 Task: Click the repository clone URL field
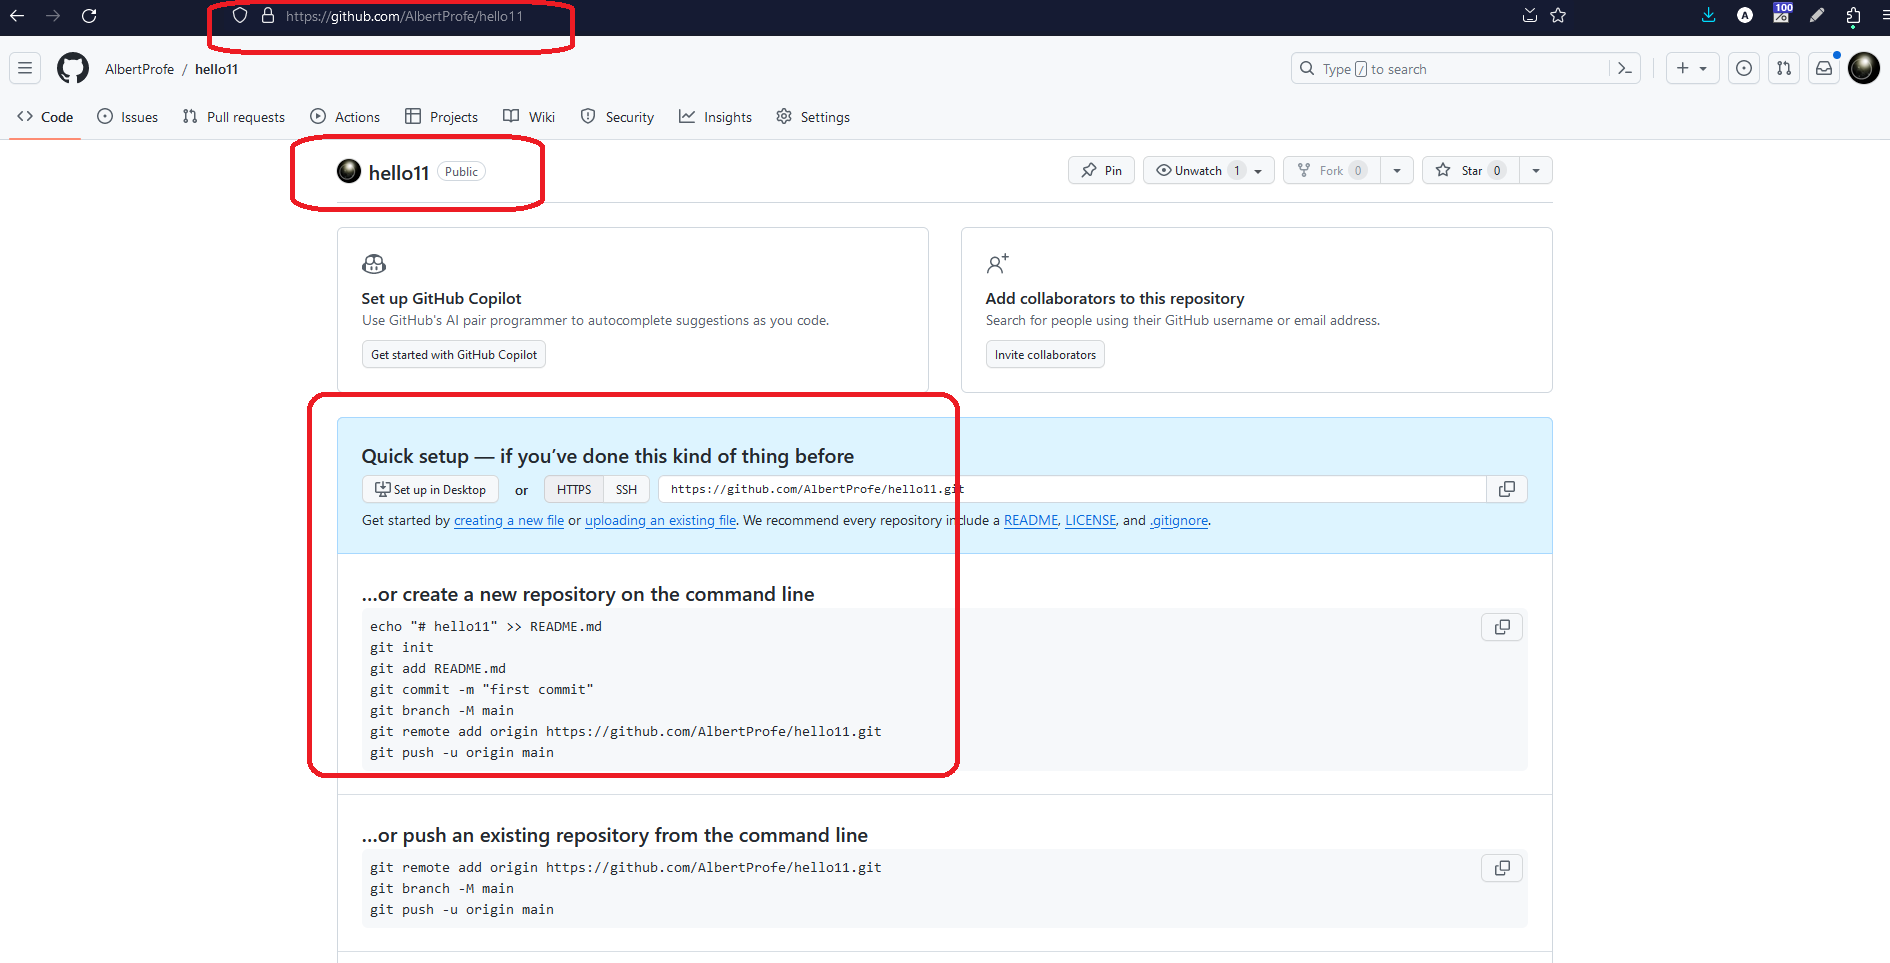point(1072,489)
